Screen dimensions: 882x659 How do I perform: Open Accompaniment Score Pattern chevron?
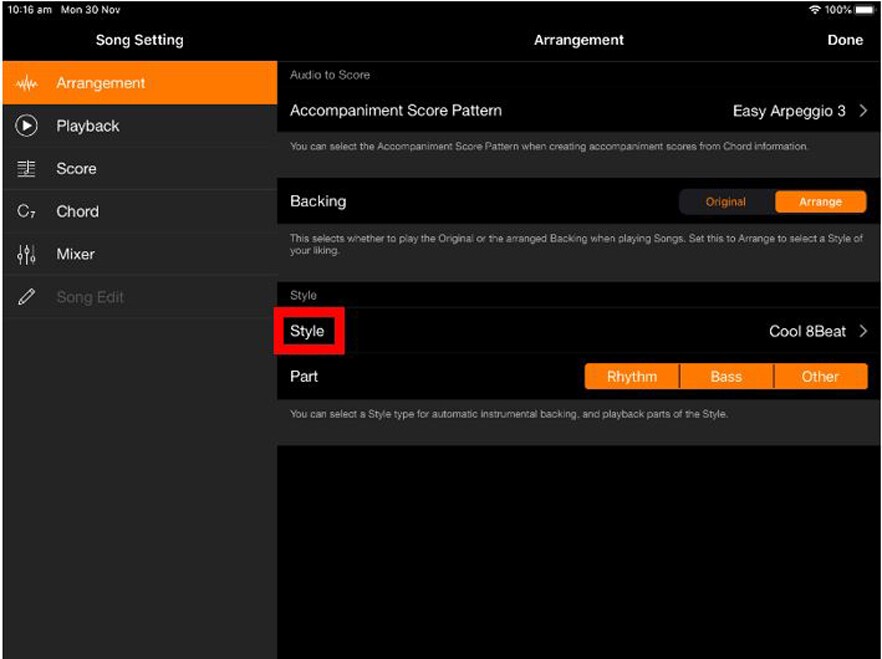point(864,111)
